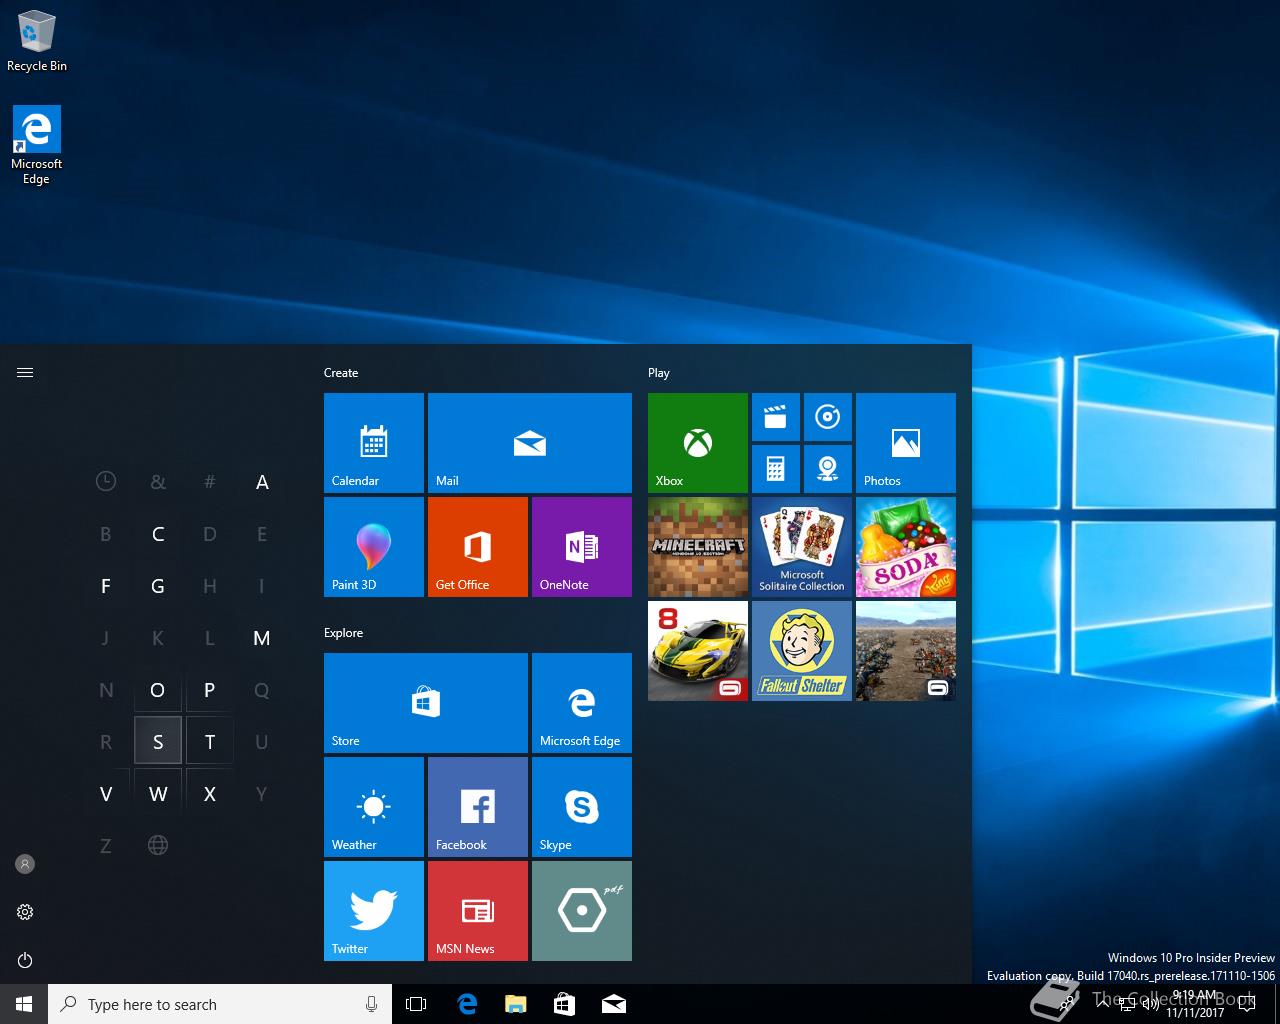The height and width of the screenshot is (1024, 1280).
Task: Click the Create group heading
Action: pyautogui.click(x=341, y=373)
